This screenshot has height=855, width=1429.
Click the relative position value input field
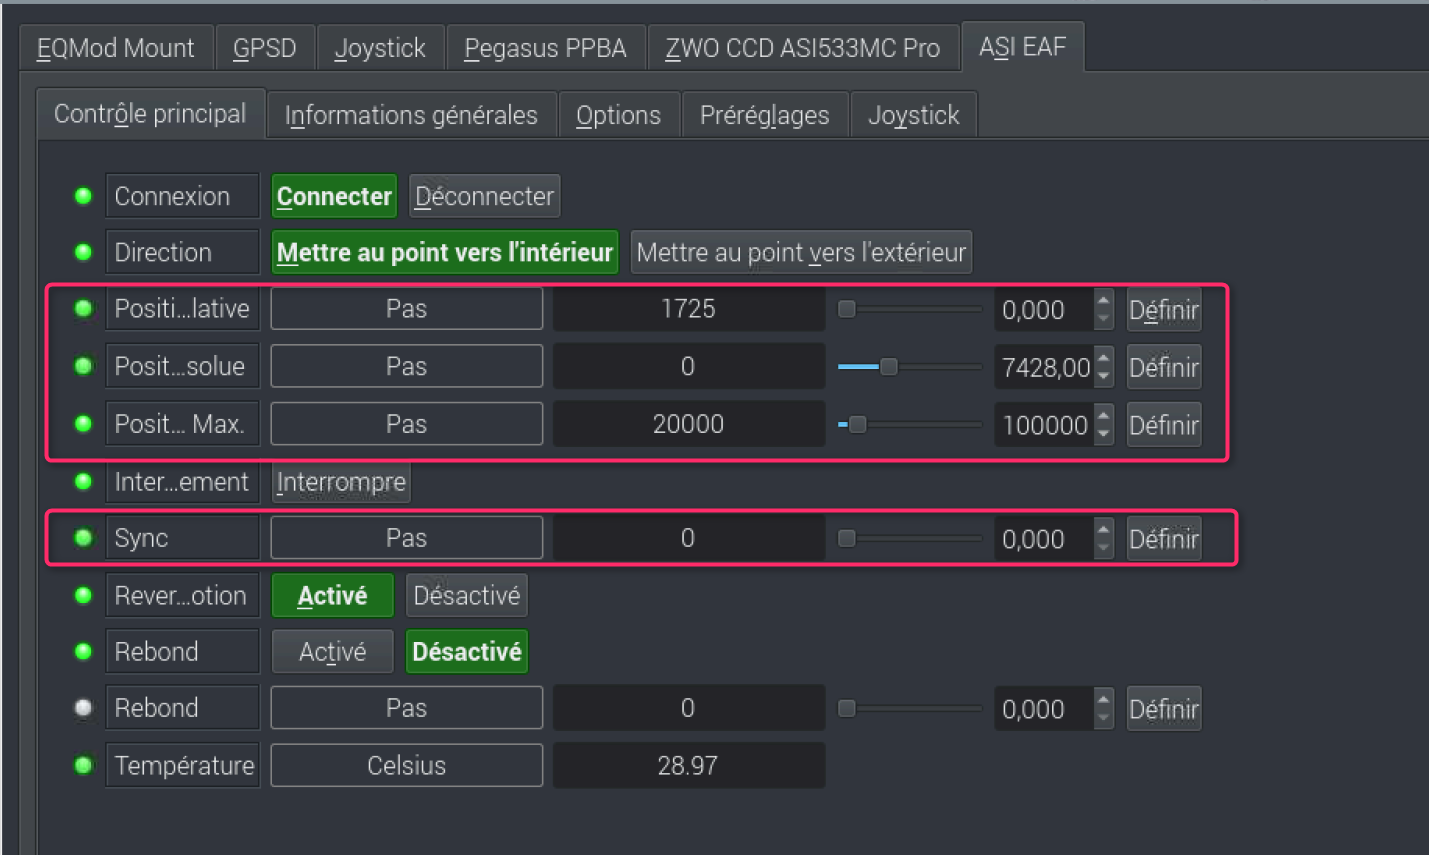[1044, 310]
